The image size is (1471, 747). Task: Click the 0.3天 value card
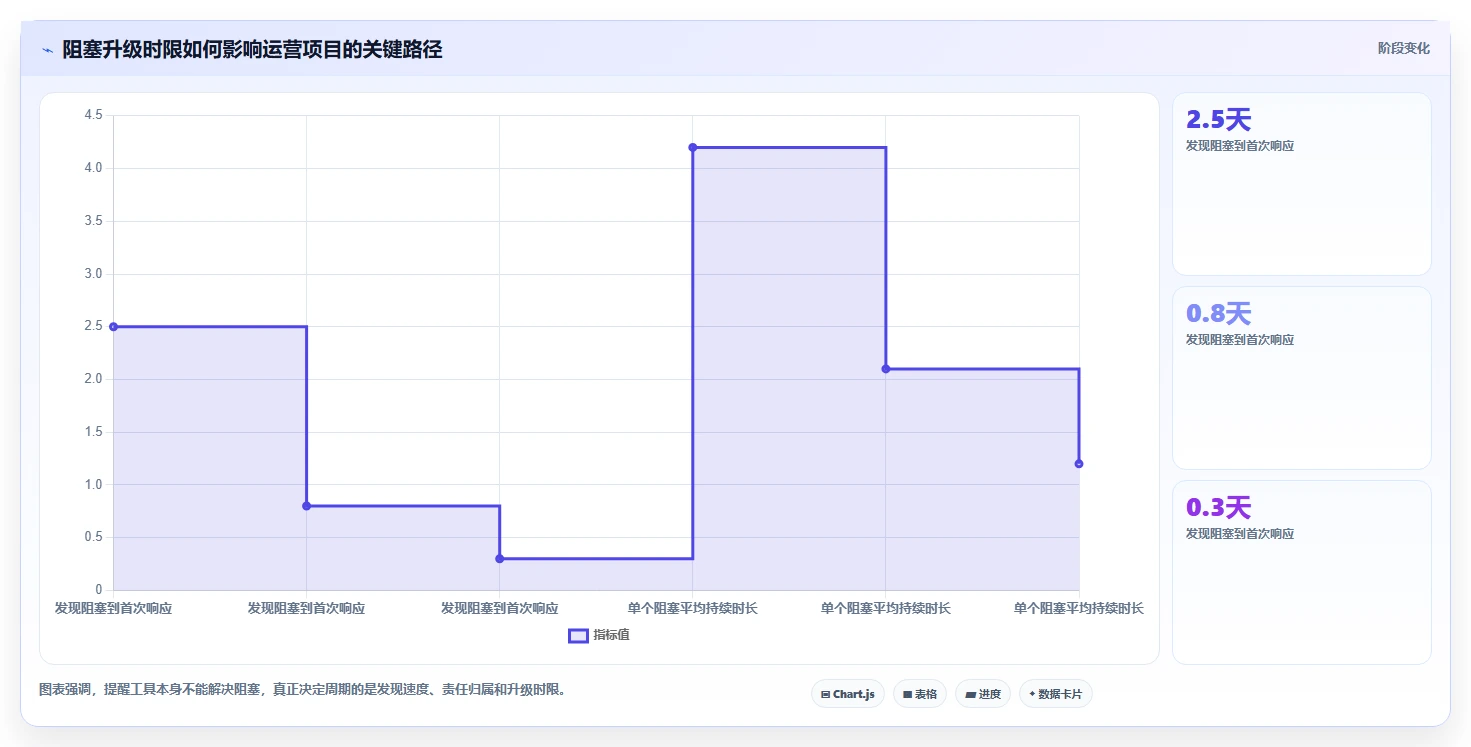click(1301, 572)
